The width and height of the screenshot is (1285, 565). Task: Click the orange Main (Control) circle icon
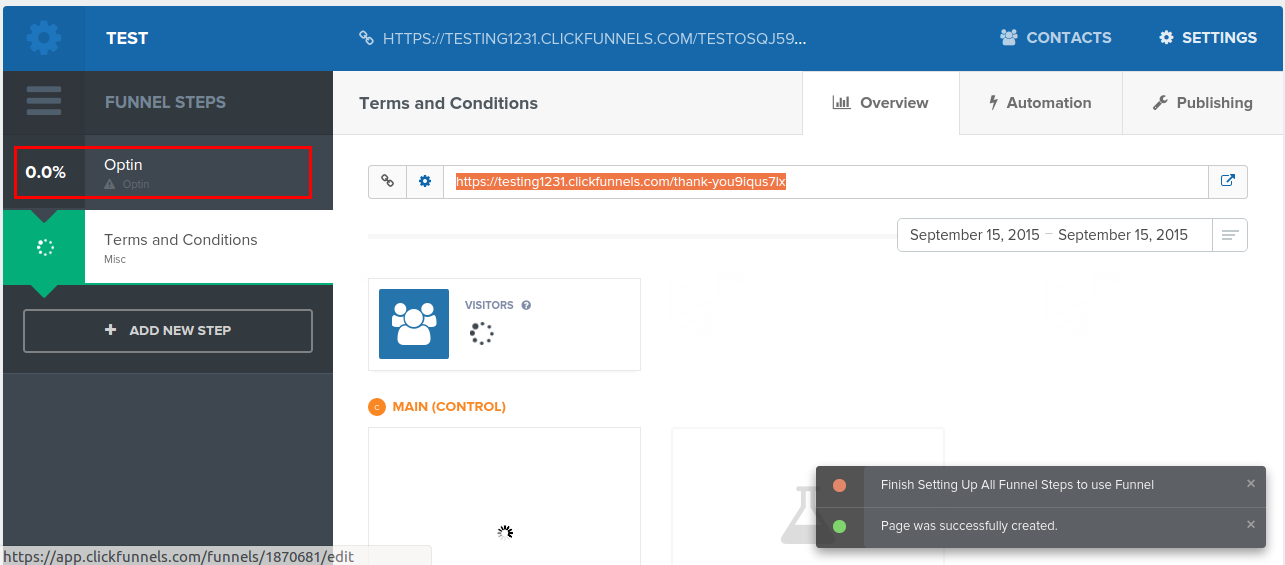[x=377, y=407]
